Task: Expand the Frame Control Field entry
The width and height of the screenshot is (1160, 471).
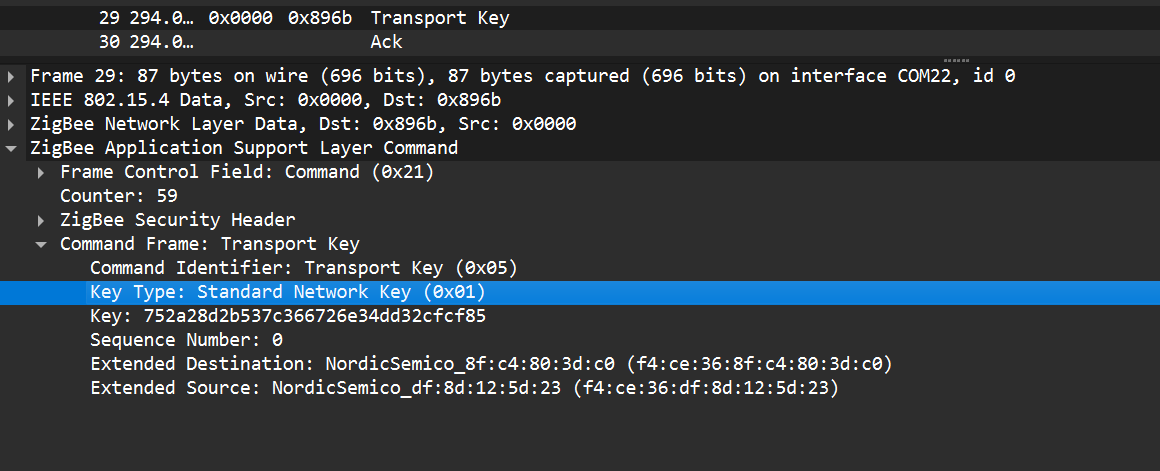Action: tap(41, 172)
